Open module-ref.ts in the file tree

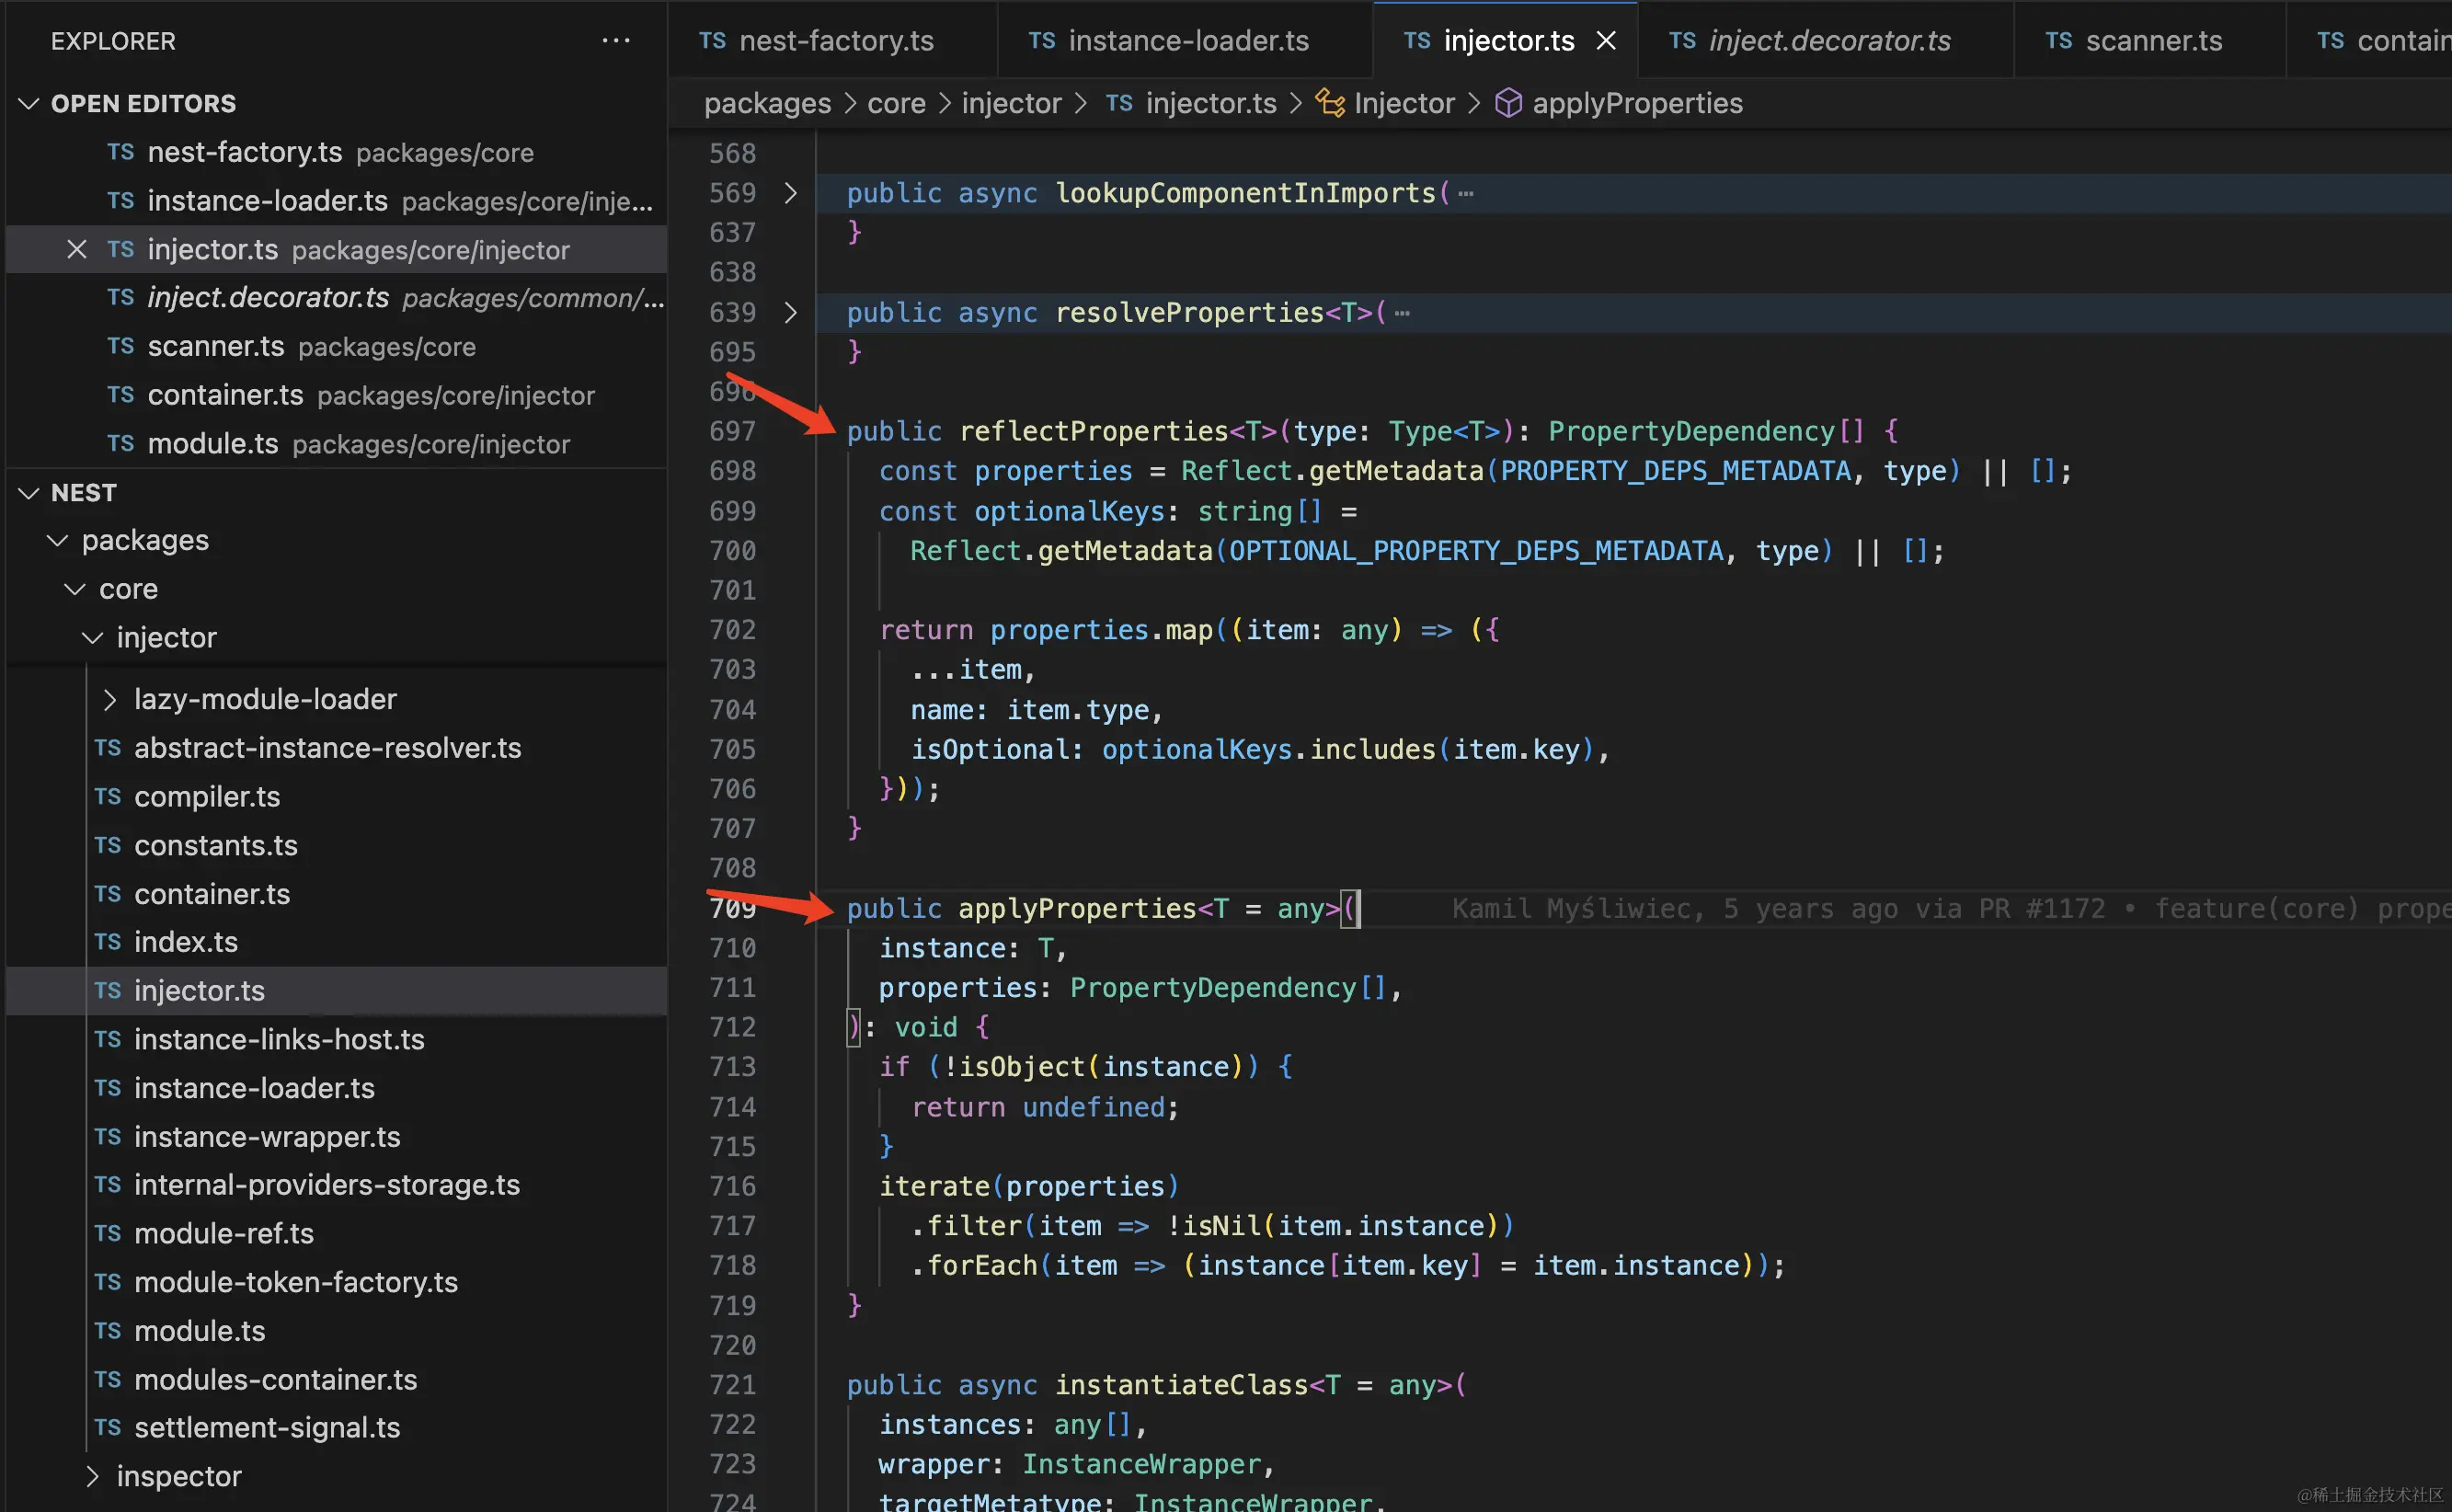336,1234
